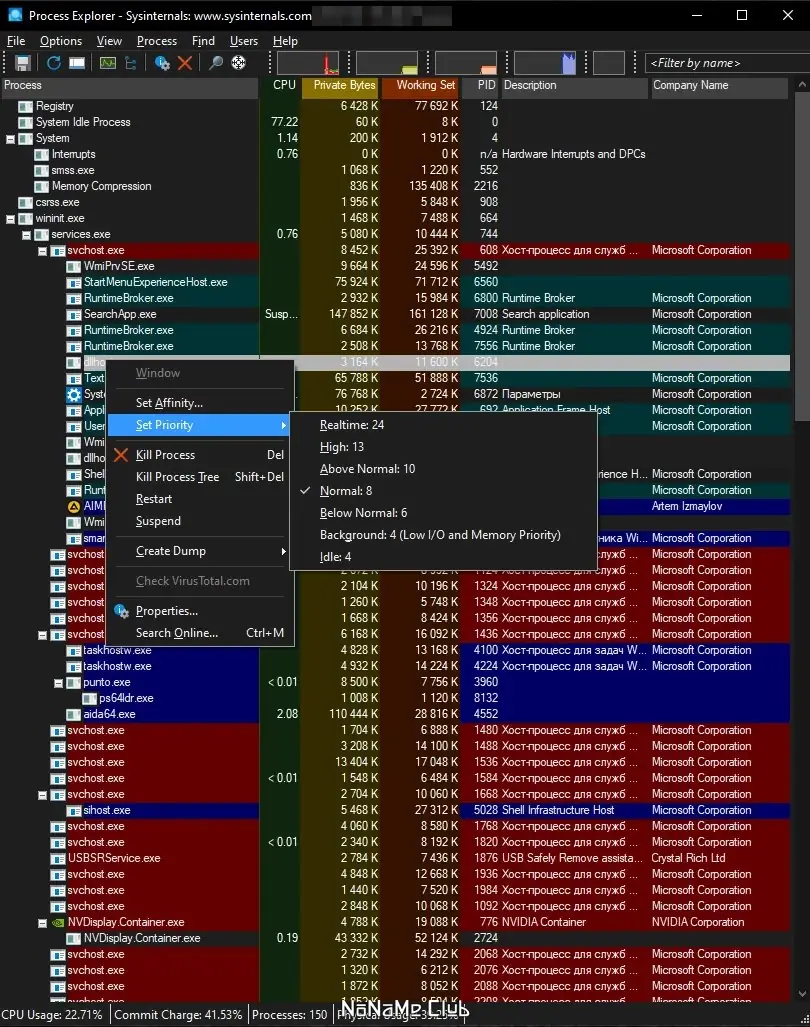Choose Kill Process Tree entry
The image size is (810, 1027).
(x=200, y=477)
